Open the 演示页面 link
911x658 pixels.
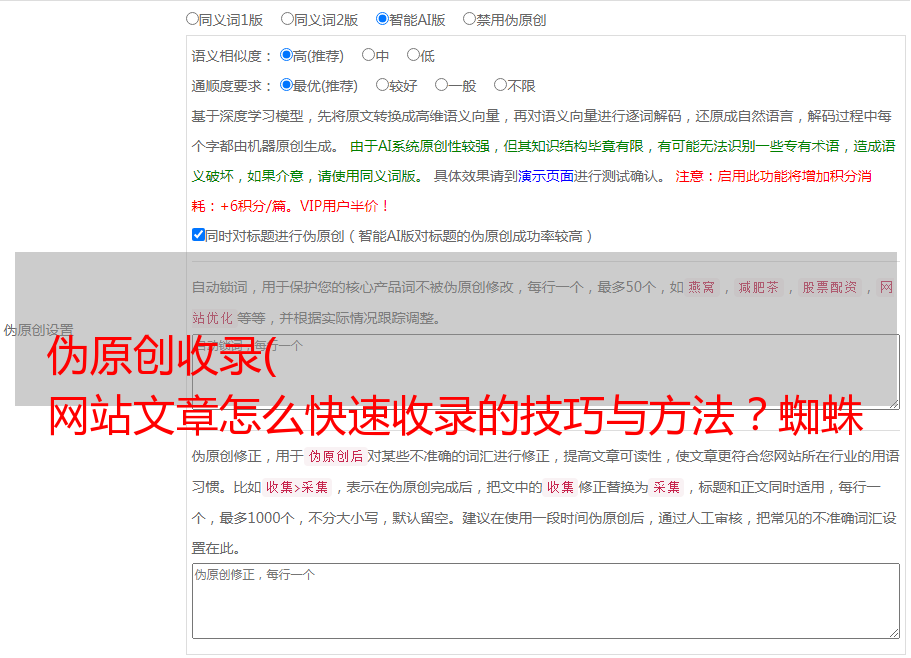(546, 176)
